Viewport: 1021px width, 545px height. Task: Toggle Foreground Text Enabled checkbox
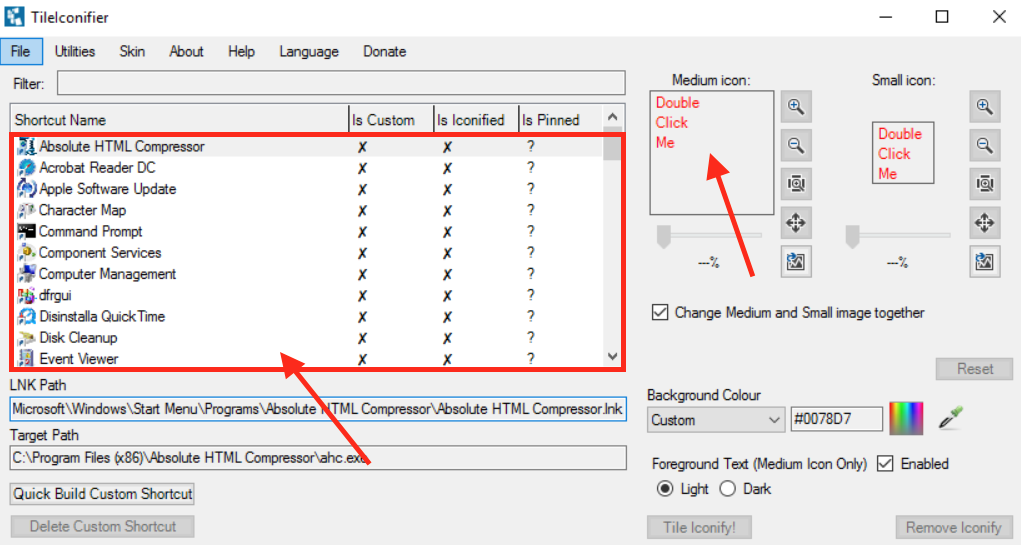coord(885,464)
